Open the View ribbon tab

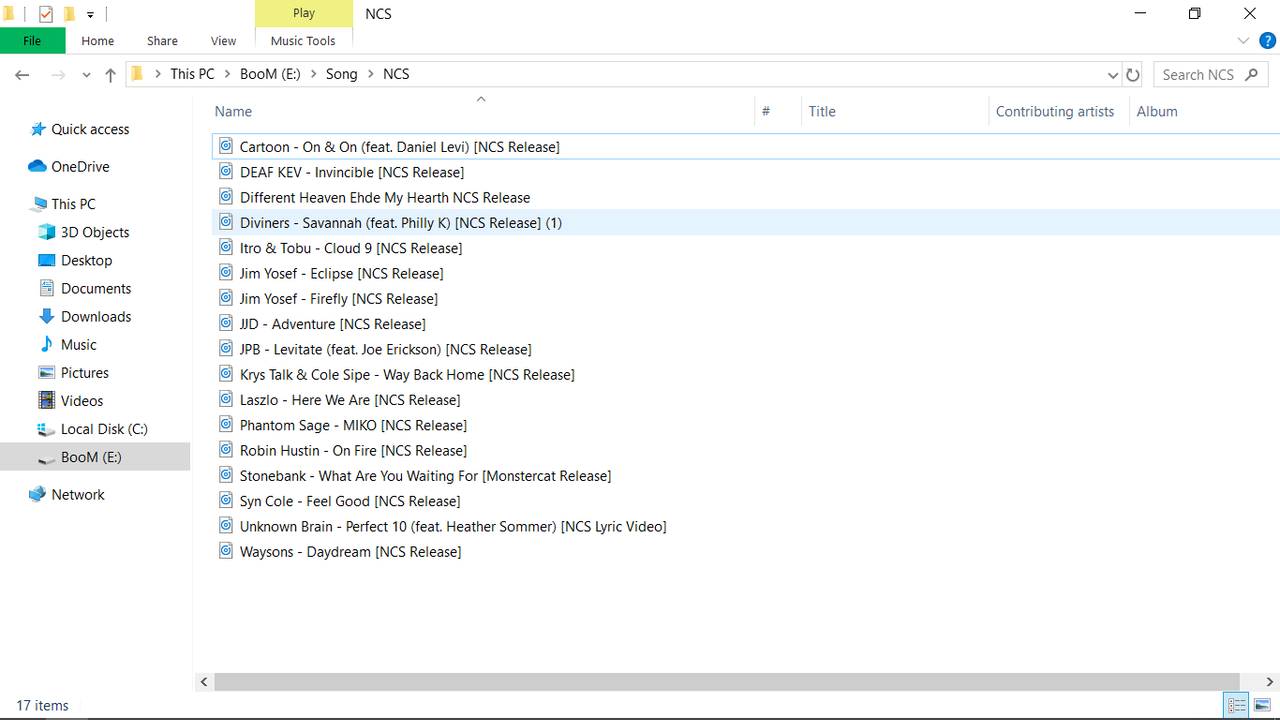pos(223,41)
